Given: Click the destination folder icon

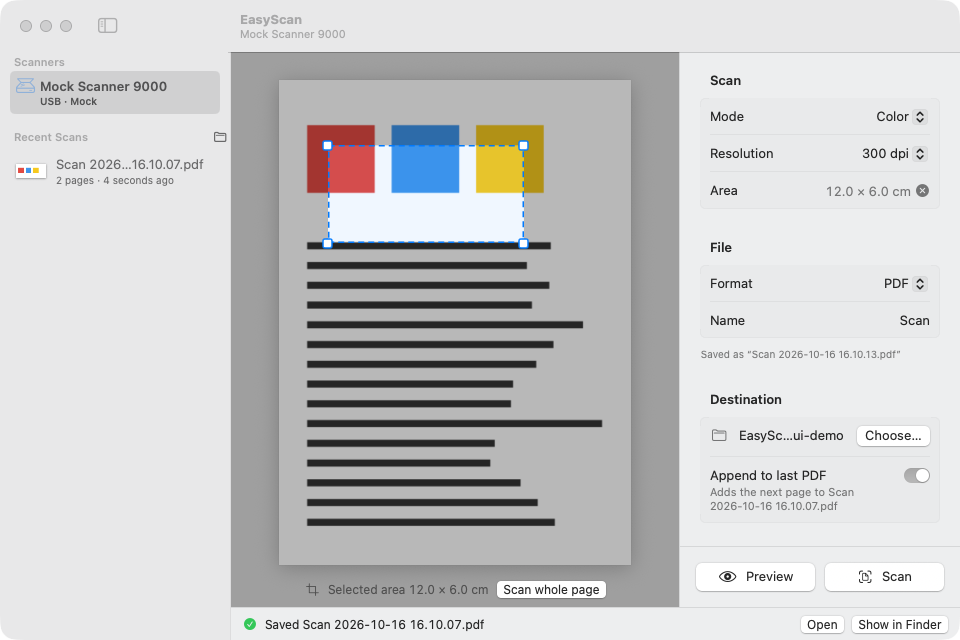Looking at the screenshot, I should pos(719,435).
